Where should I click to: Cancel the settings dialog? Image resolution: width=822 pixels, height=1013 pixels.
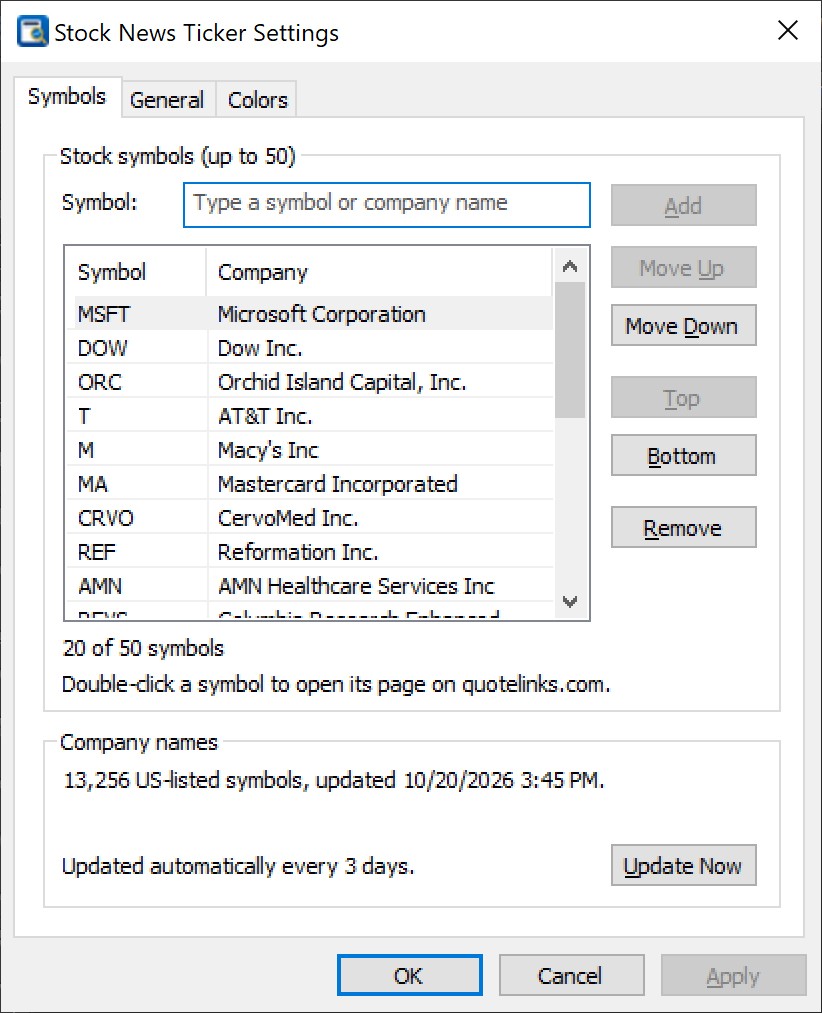[571, 975]
